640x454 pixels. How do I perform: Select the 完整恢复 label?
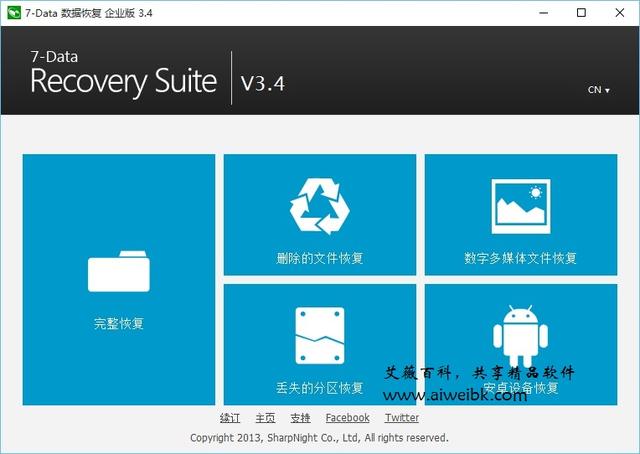119,323
